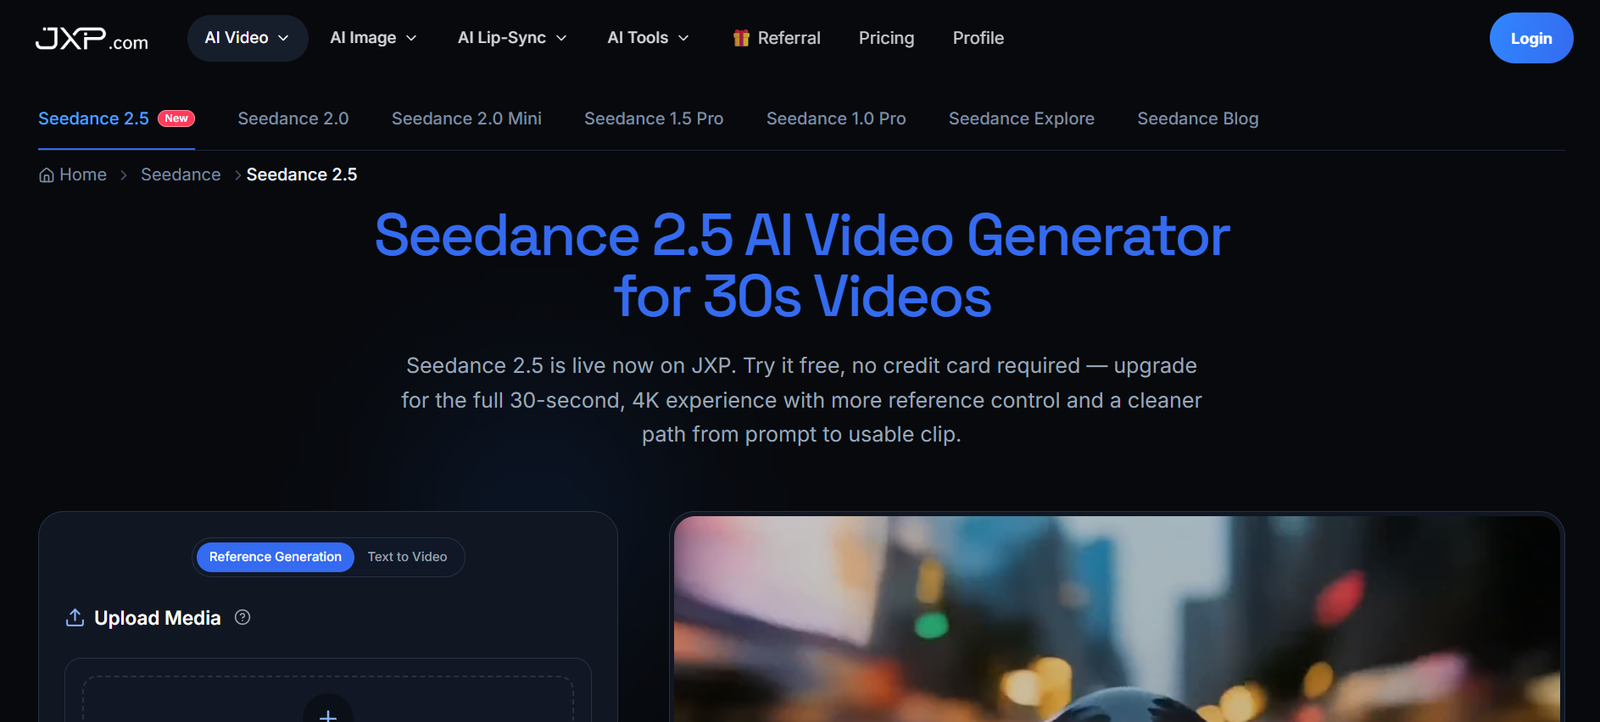Screen dimensions: 1600x722
Task: Expand the AI Image dropdown
Action: coord(374,38)
